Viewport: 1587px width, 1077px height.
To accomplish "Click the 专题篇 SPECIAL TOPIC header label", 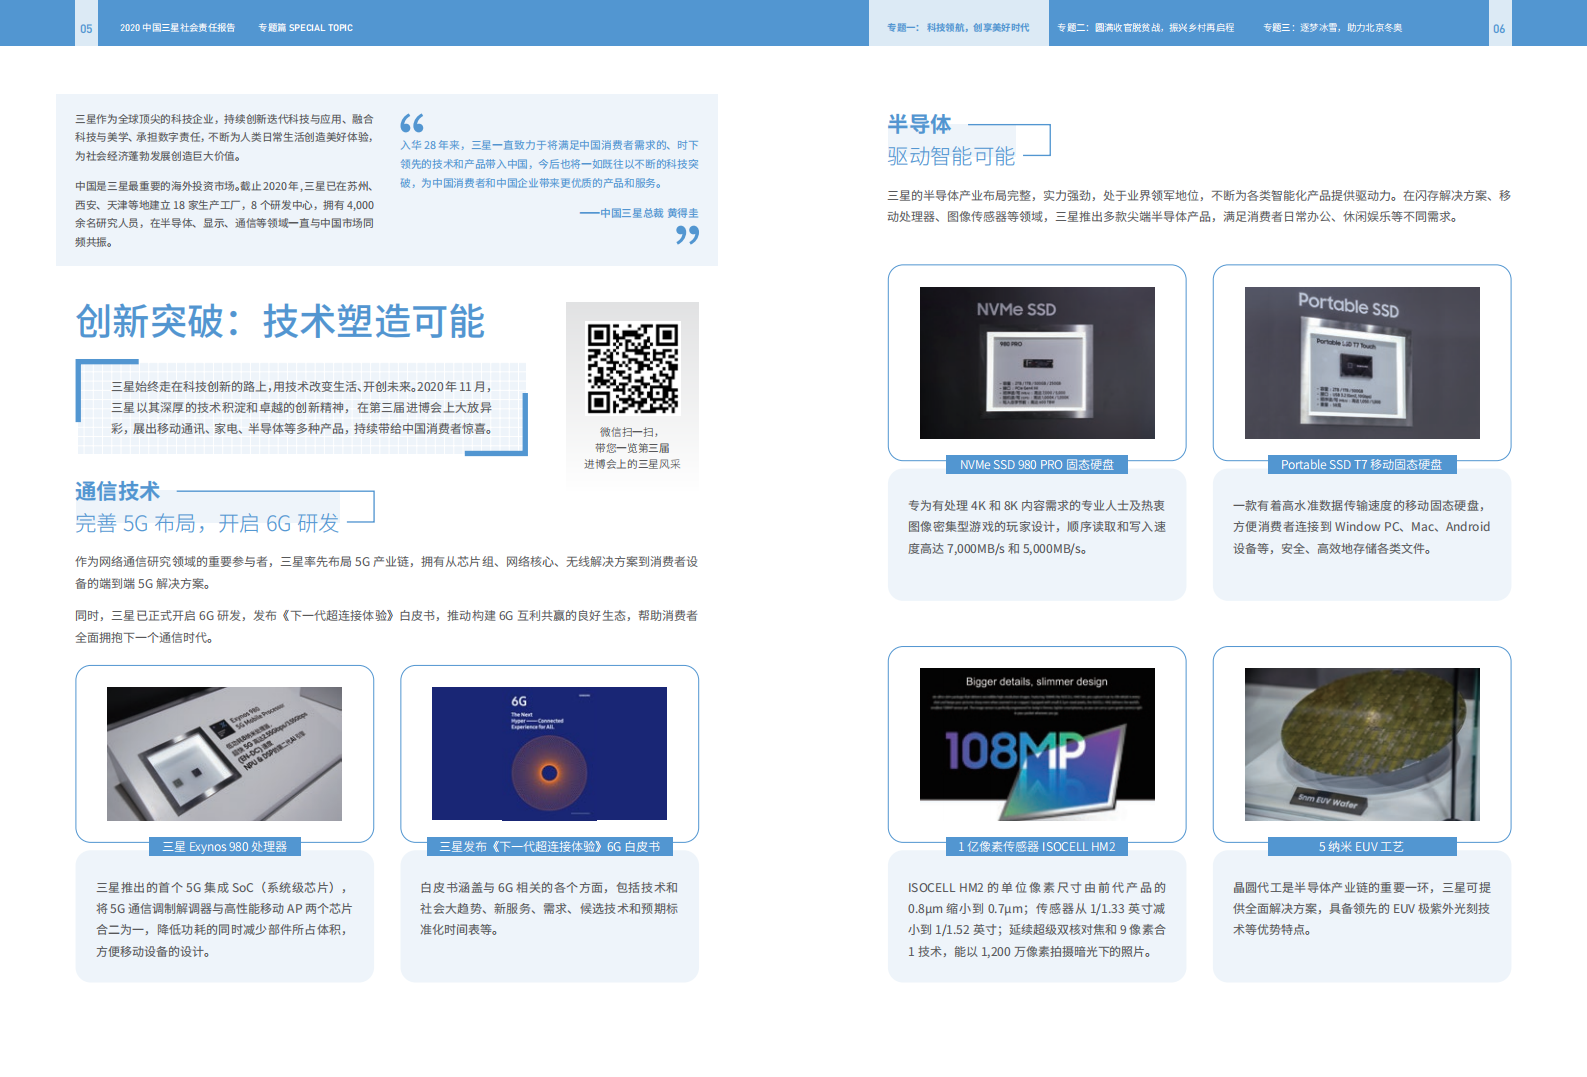I will pos(305,28).
